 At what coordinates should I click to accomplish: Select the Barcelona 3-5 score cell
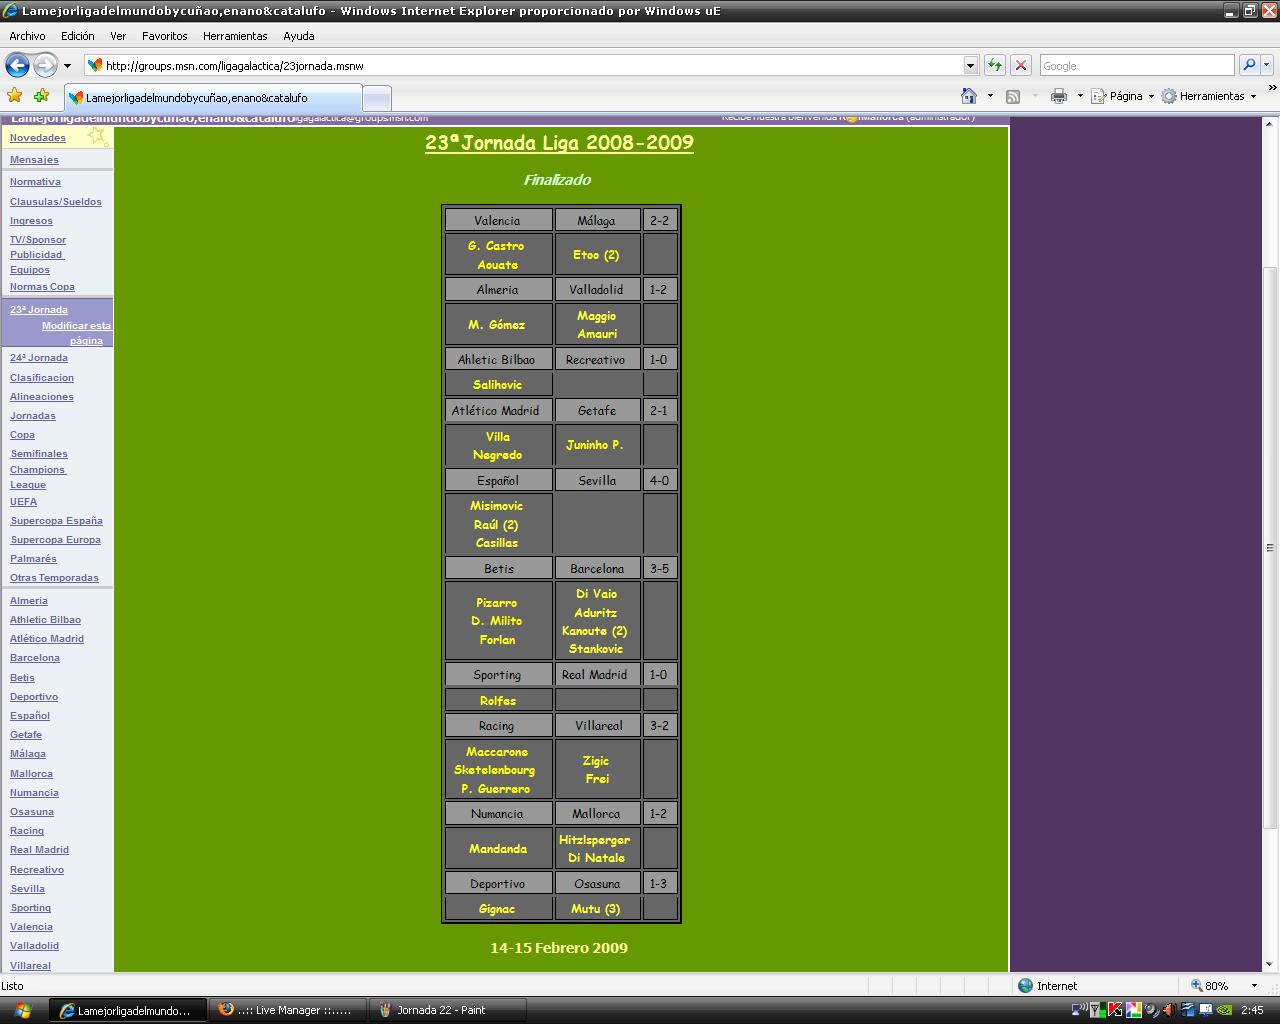(659, 569)
